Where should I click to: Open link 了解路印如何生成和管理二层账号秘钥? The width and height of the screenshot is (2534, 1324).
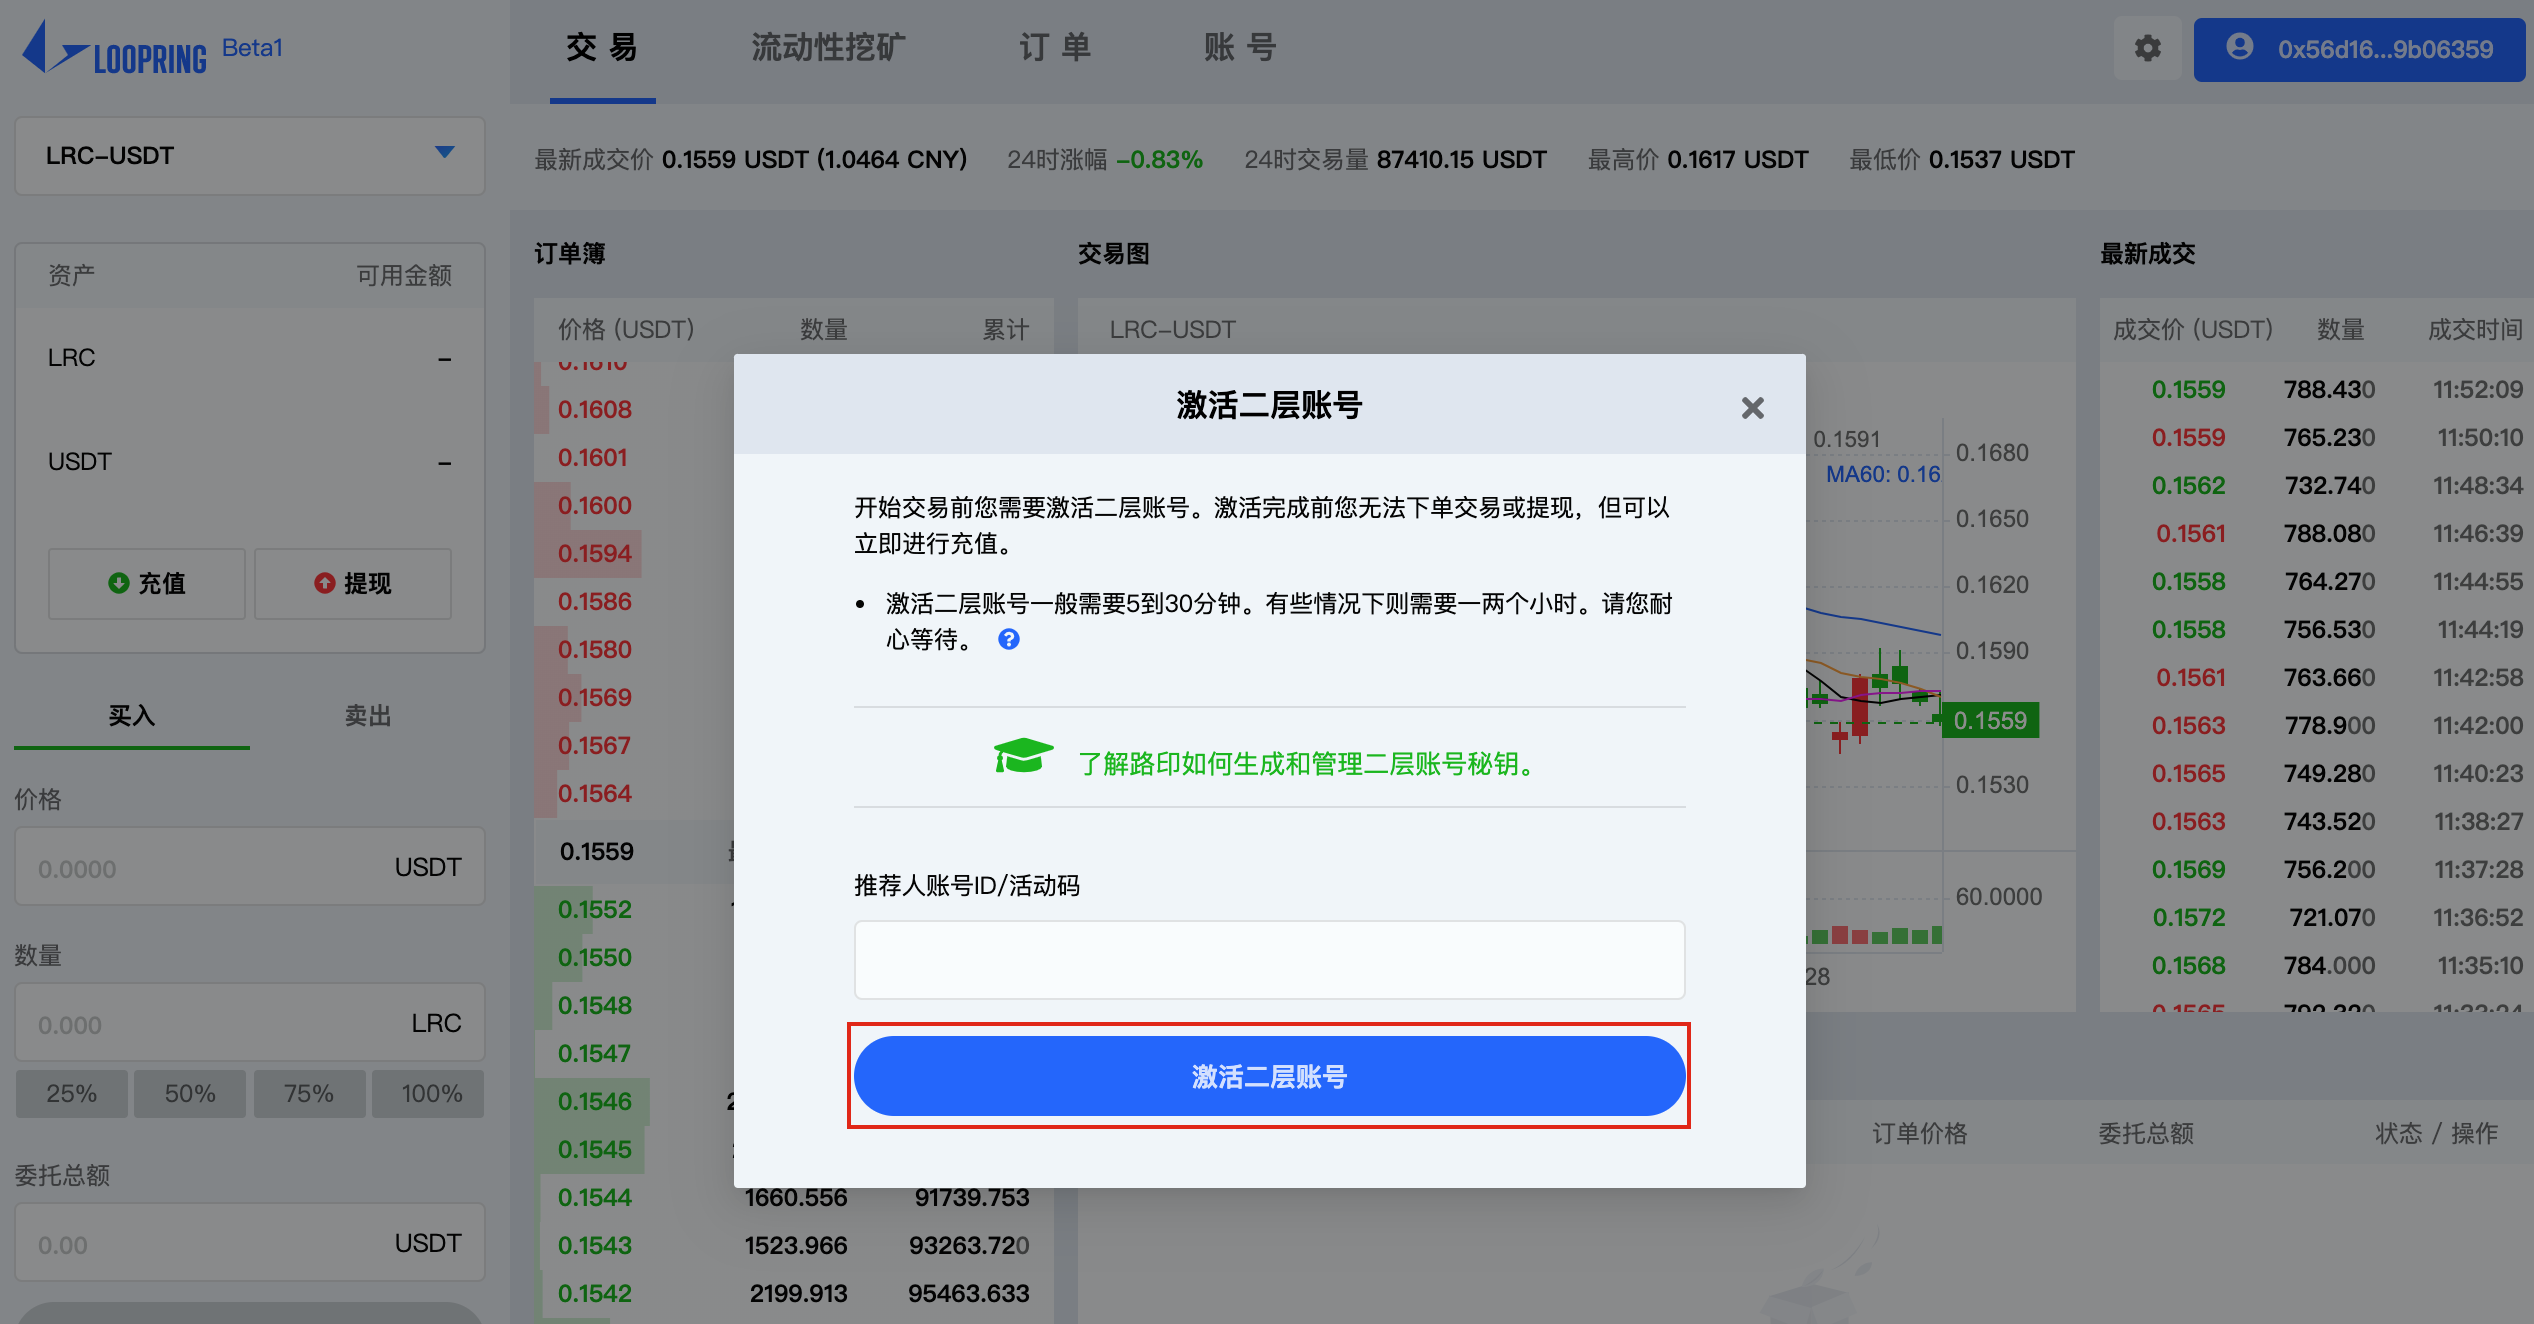pos(1305,764)
